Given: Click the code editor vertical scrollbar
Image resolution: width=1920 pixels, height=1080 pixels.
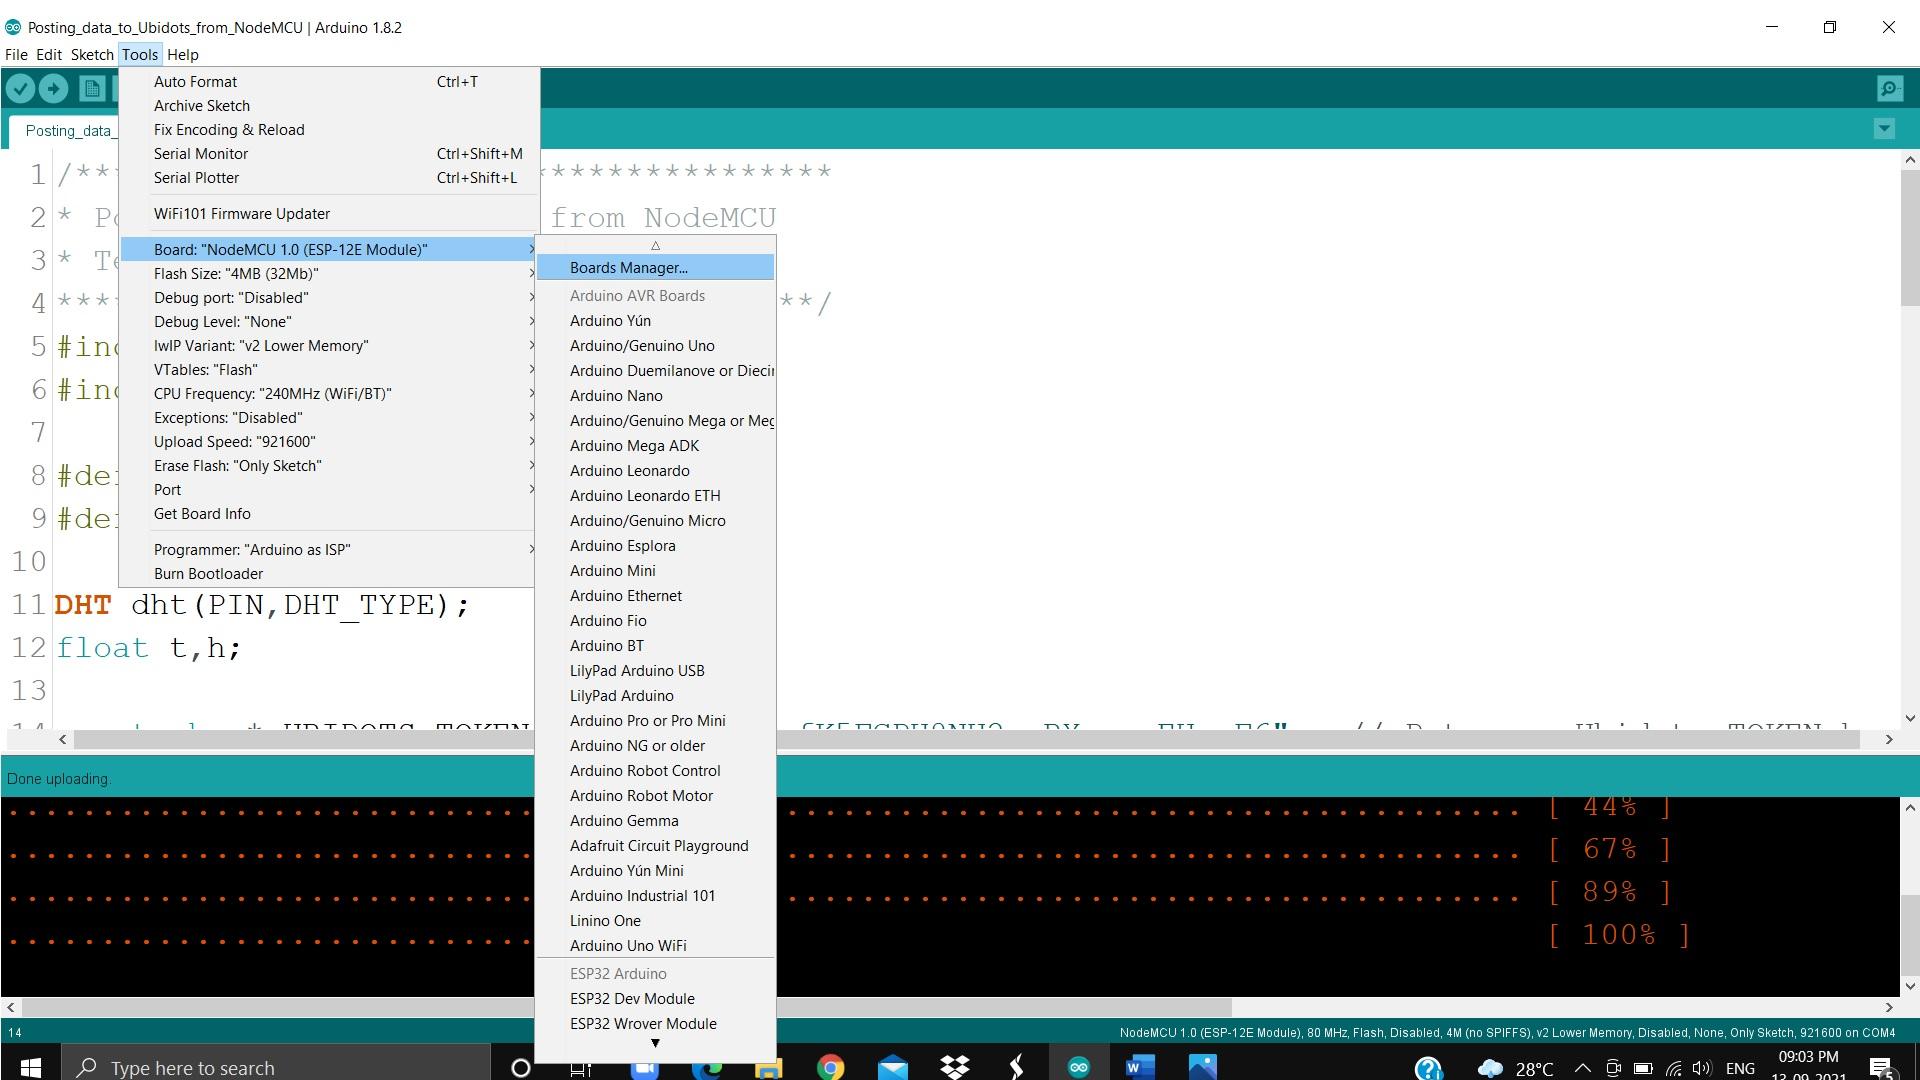Looking at the screenshot, I should pos(1910,239).
